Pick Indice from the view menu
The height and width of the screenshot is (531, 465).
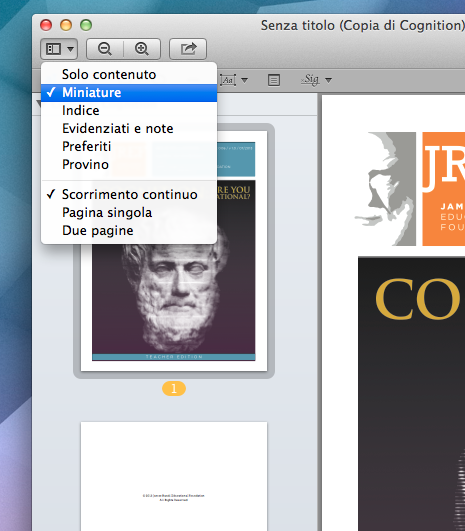click(x=129, y=110)
